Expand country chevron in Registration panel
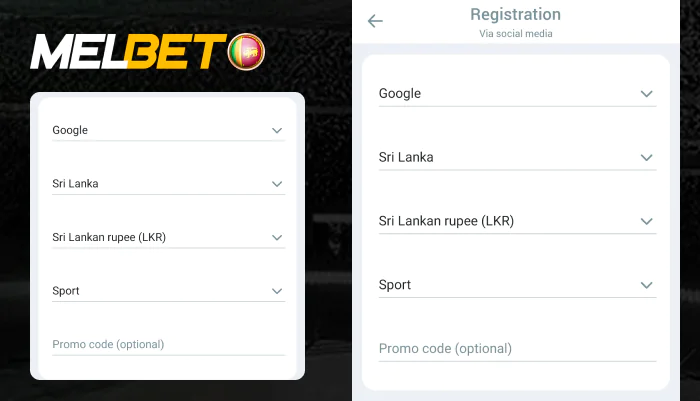 point(647,157)
